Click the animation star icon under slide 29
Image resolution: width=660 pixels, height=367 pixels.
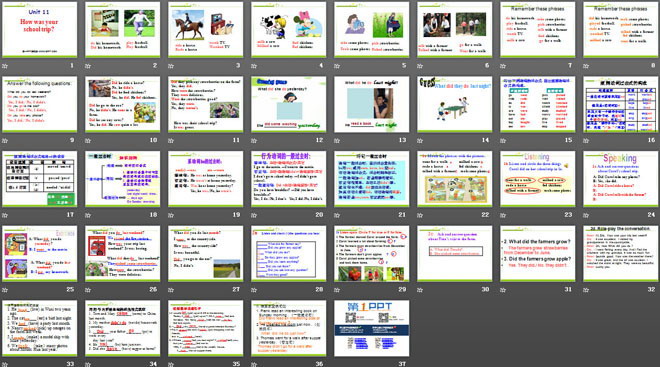pyautogui.click(x=337, y=290)
